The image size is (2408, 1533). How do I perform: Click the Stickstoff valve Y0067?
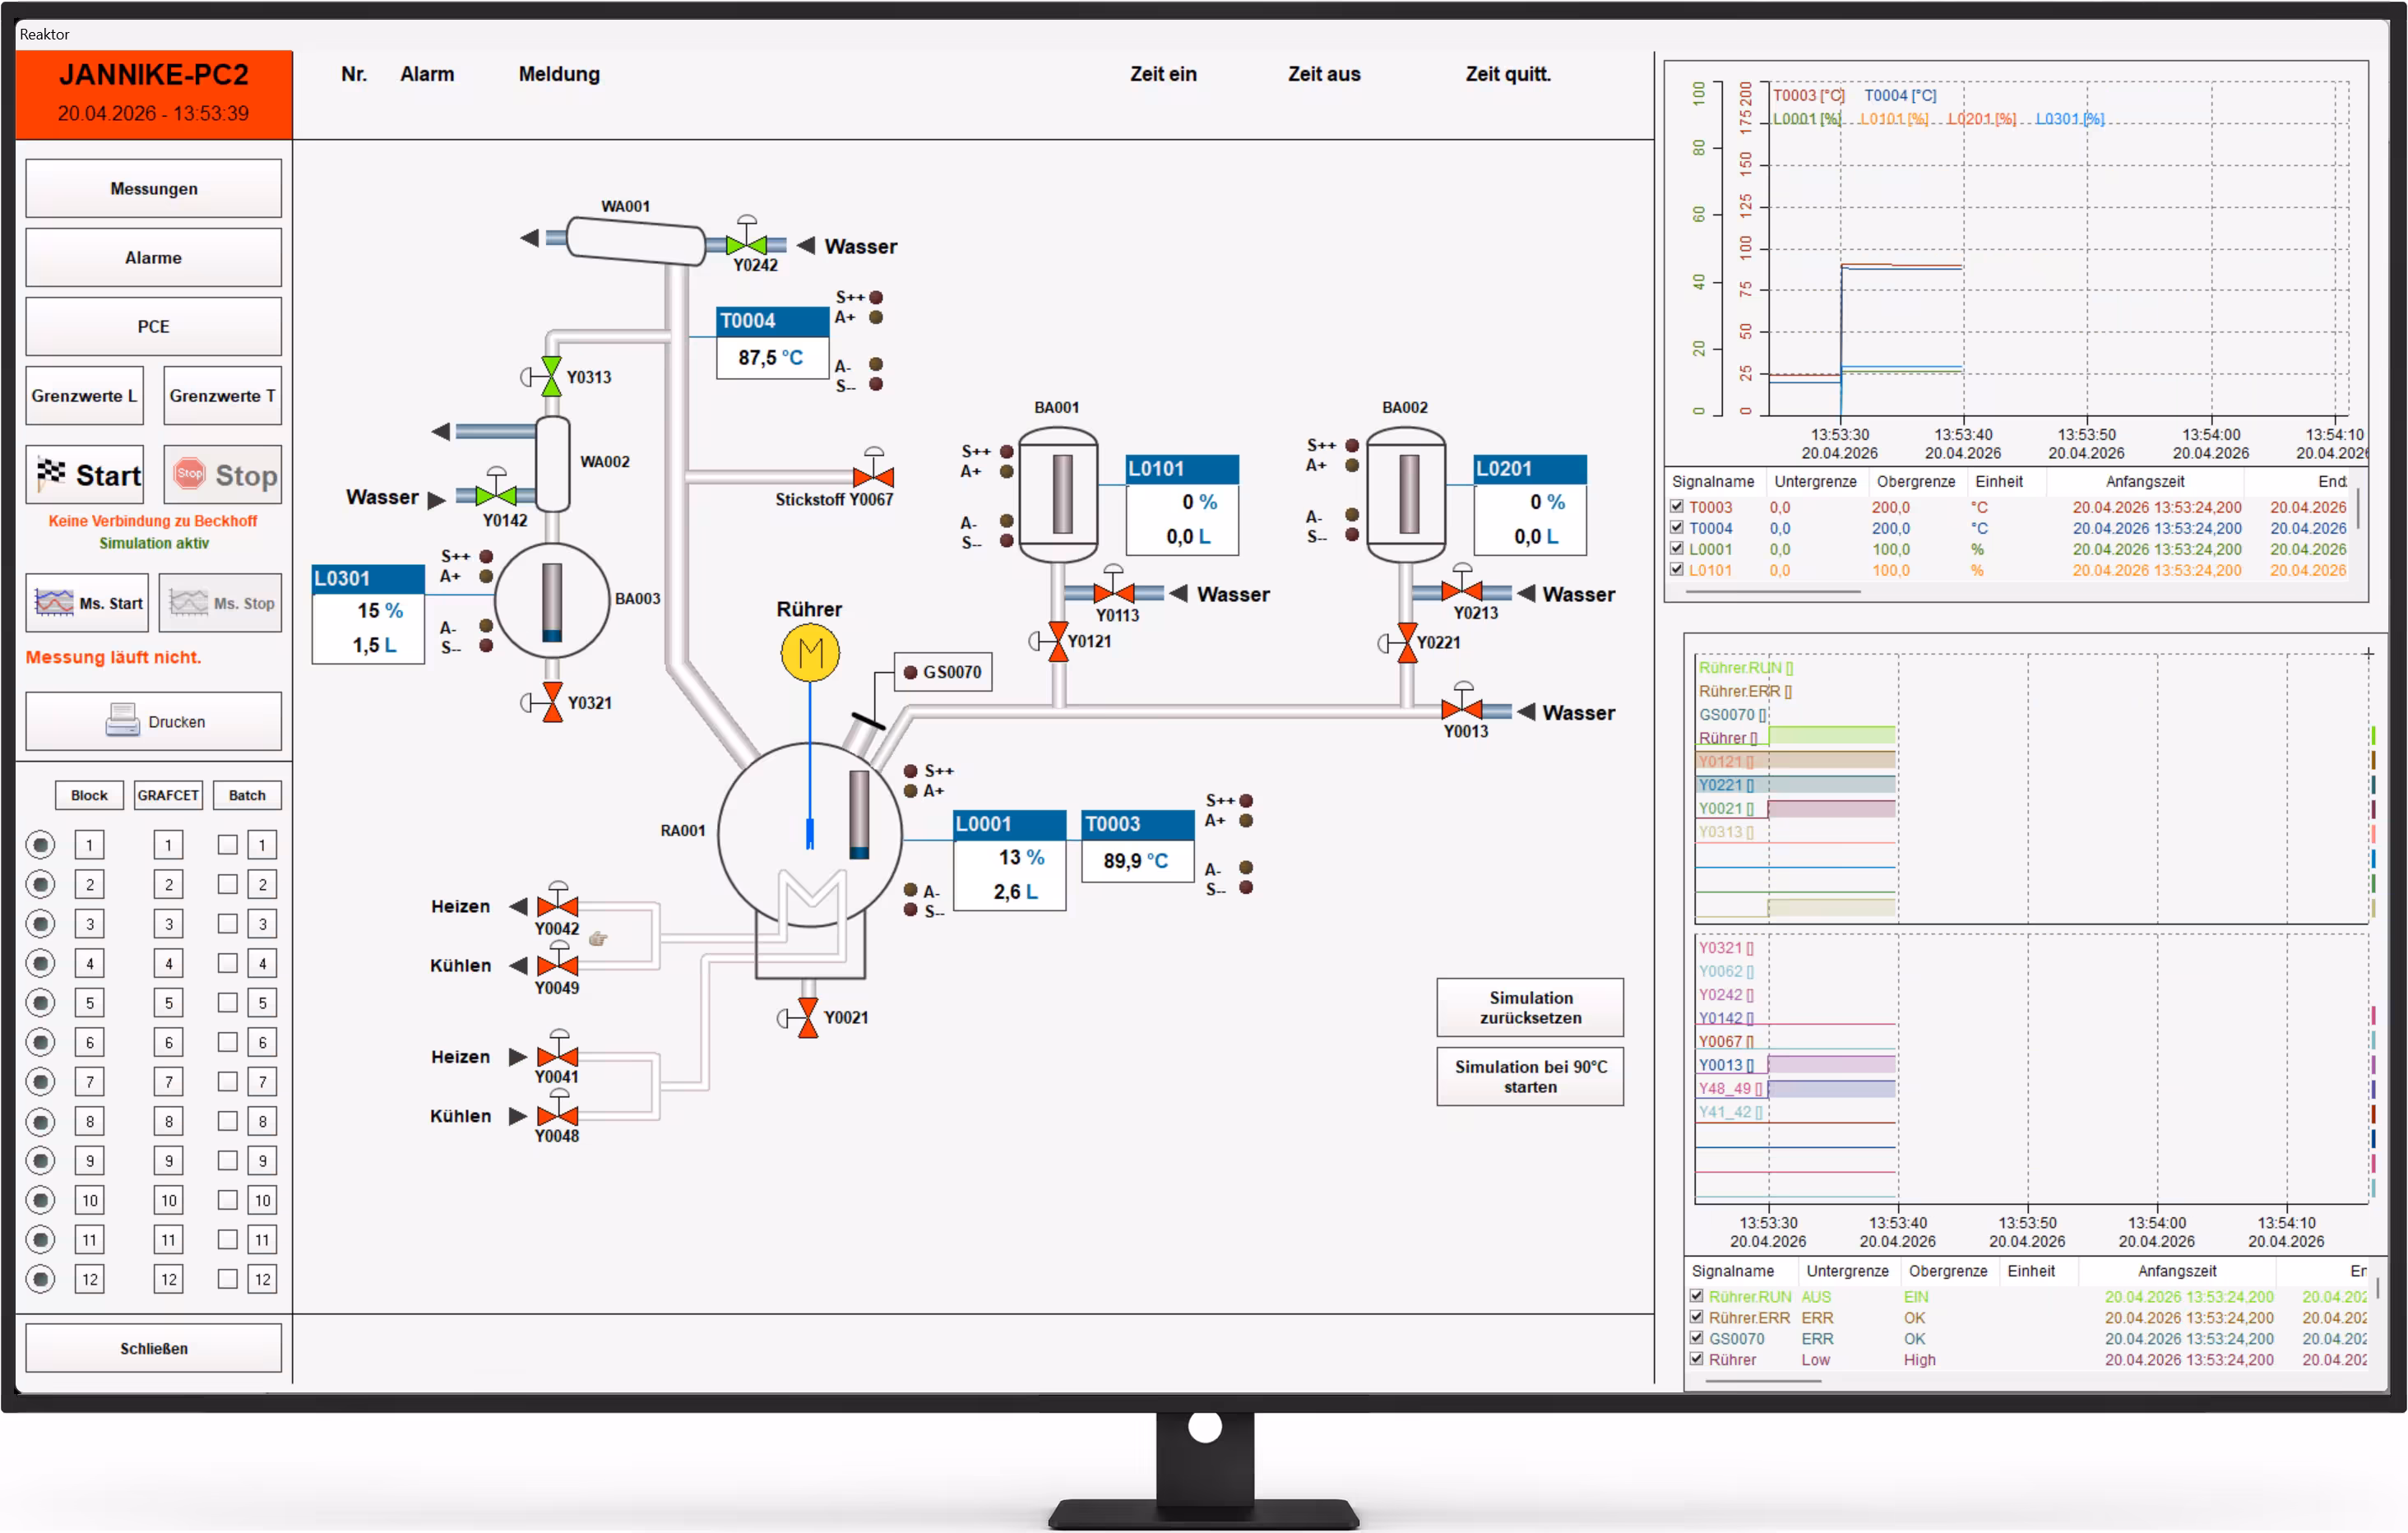[x=873, y=476]
